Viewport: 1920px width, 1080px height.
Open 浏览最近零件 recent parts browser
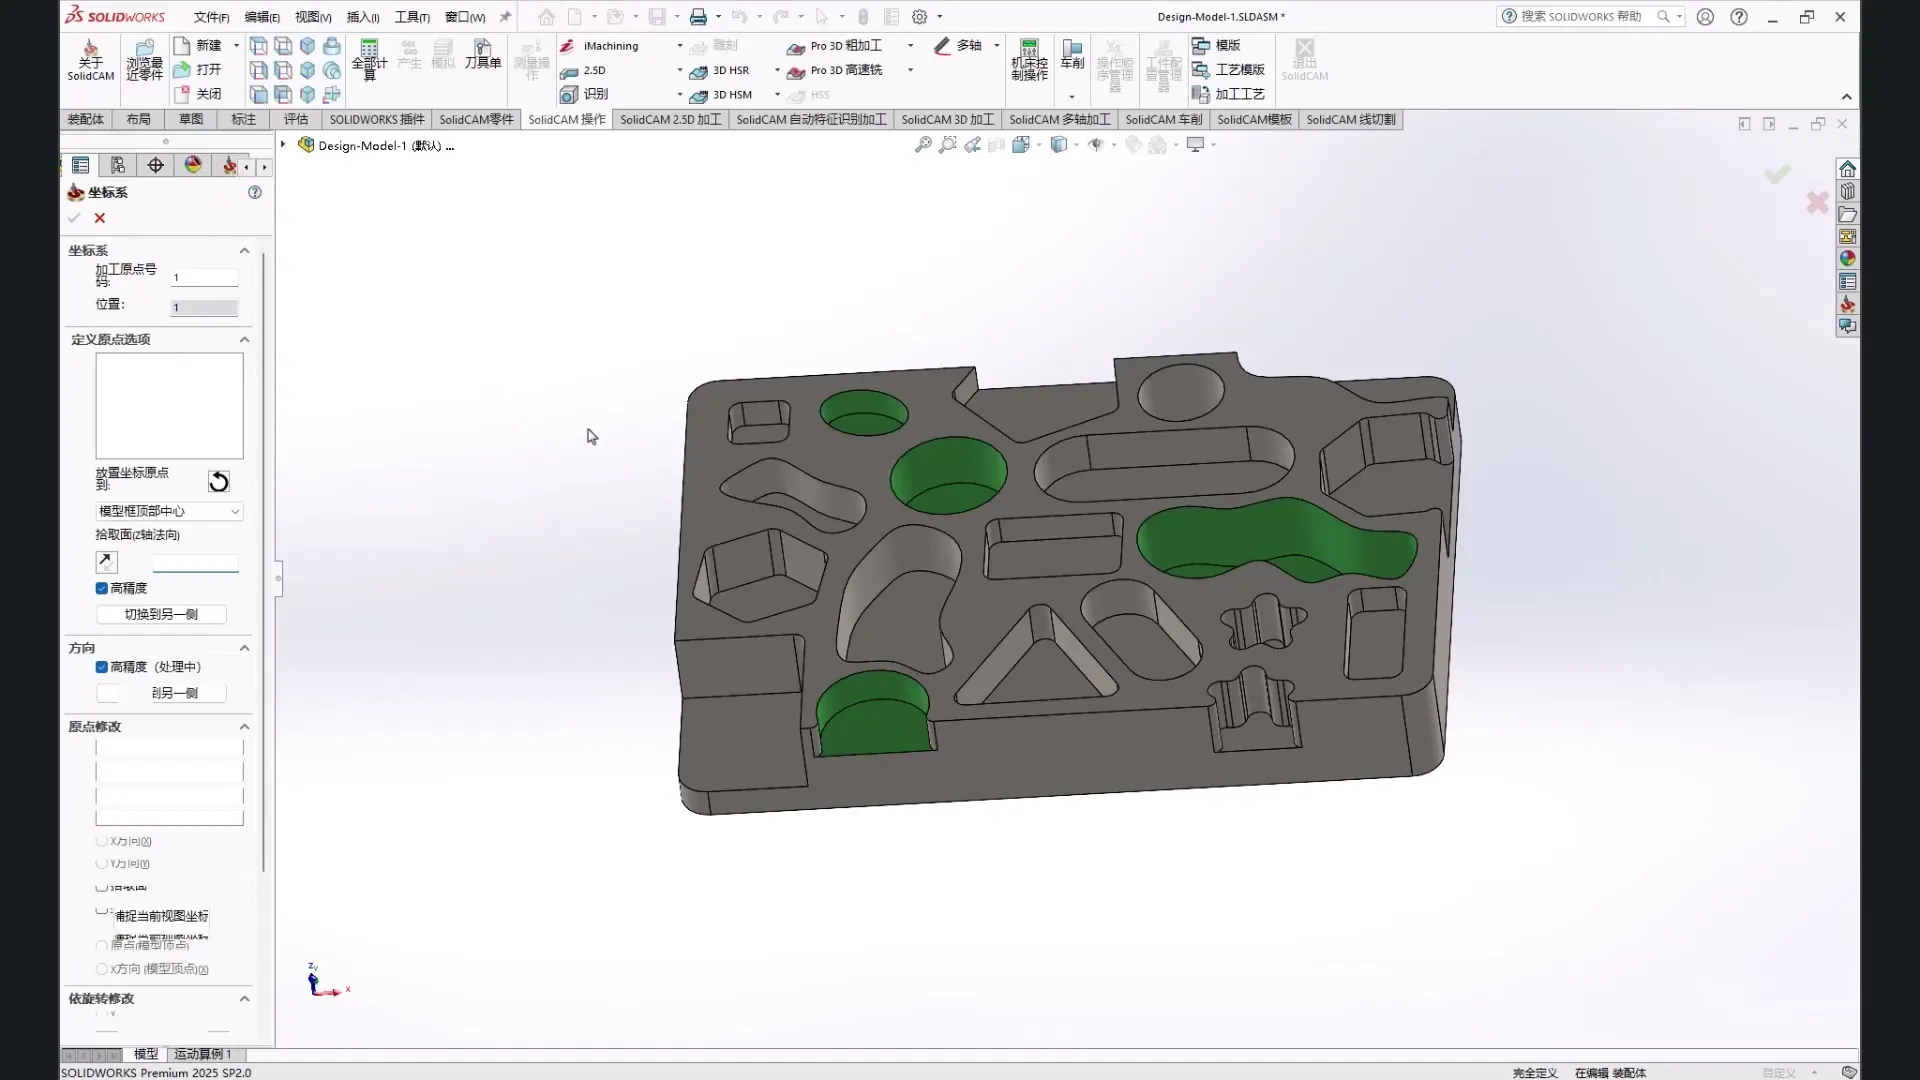click(x=144, y=59)
